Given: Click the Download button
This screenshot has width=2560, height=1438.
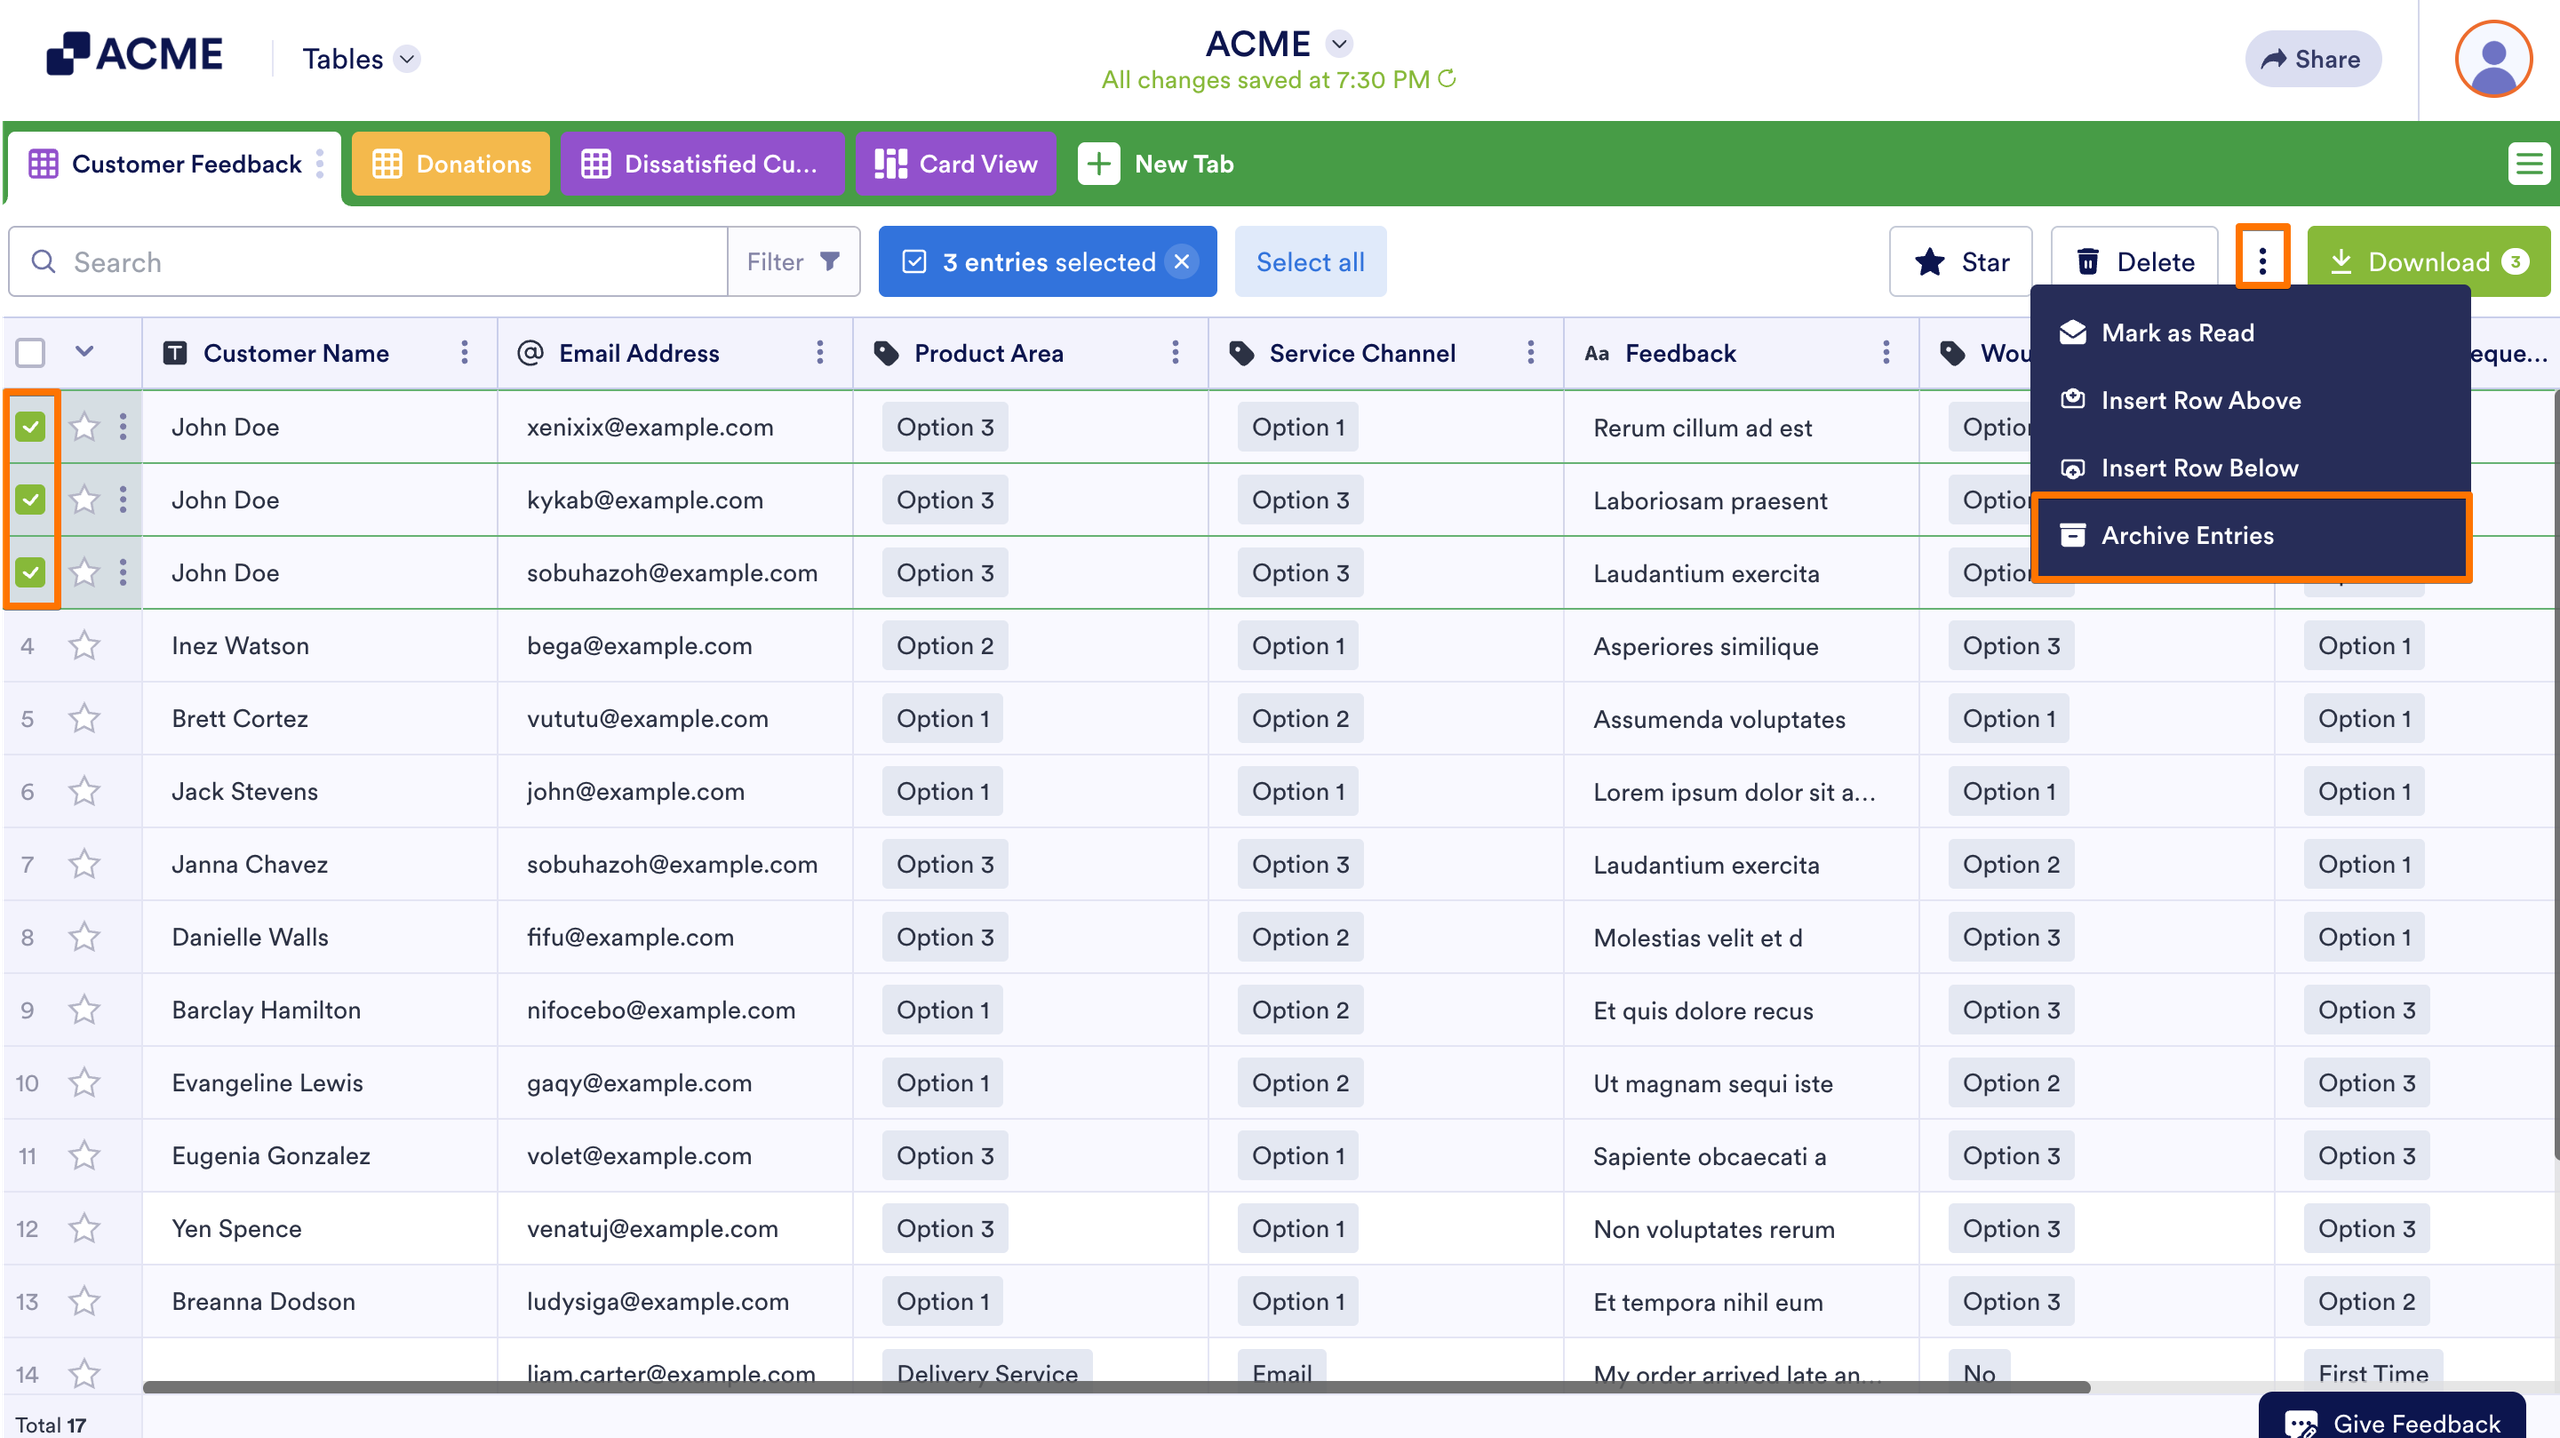Looking at the screenshot, I should [x=2429, y=262].
